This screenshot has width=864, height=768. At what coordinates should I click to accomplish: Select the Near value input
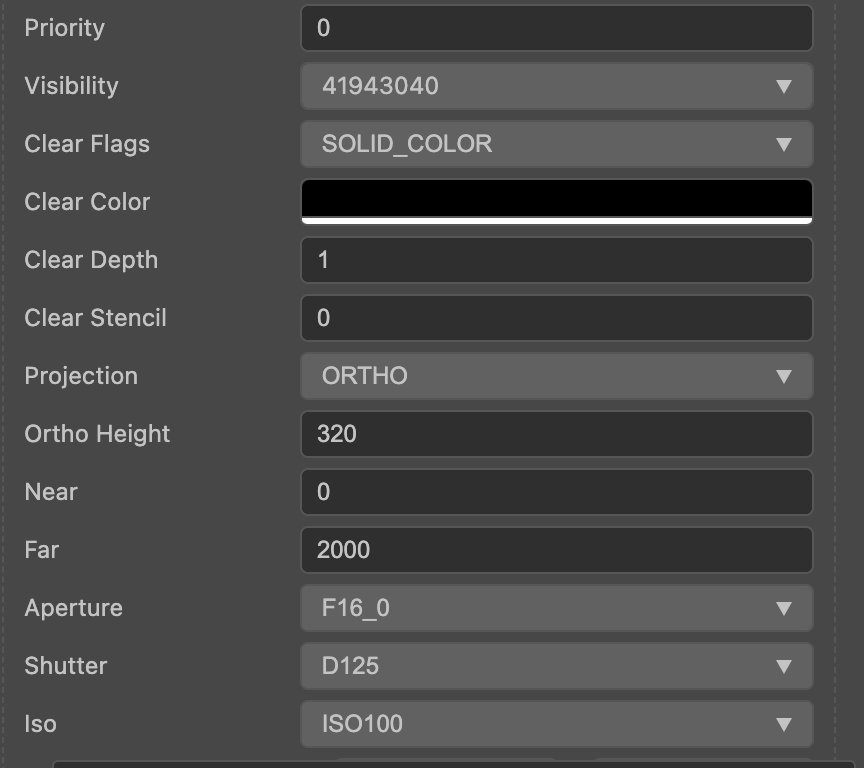click(x=556, y=492)
